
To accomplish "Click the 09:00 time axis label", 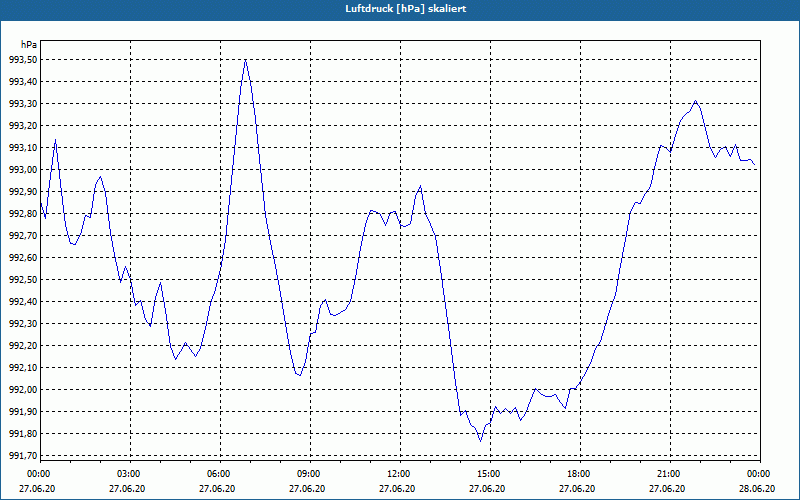I will point(310,474).
